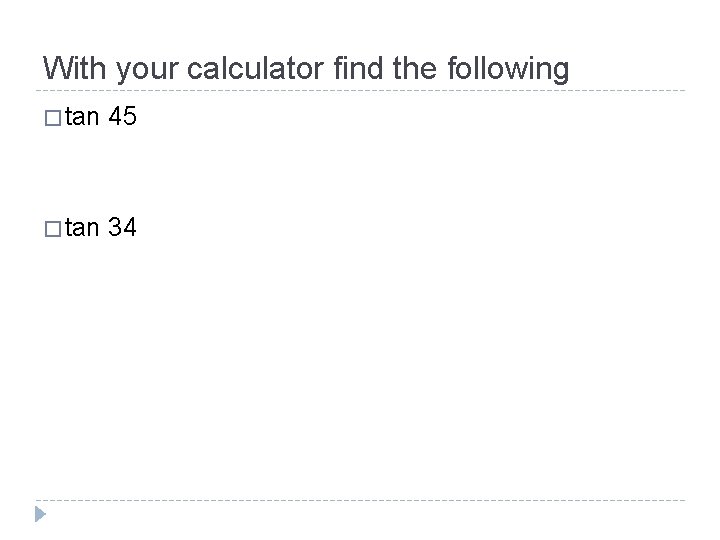Click the blank margin above the slide title

[x=360, y=25]
